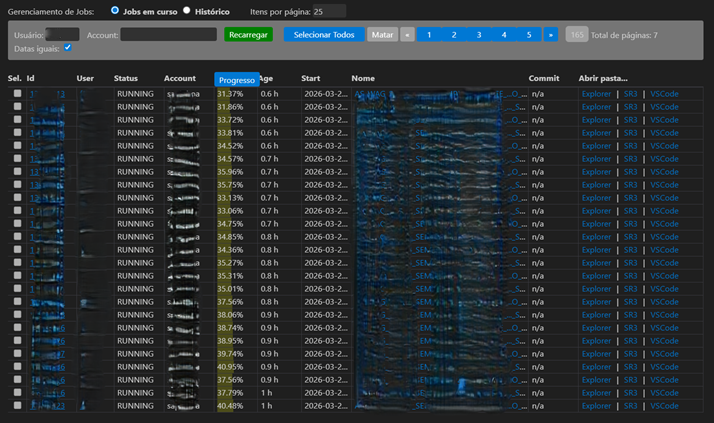The image size is (714, 423).
Task: Check the box for the 31.37% job
Action: coord(17,93)
